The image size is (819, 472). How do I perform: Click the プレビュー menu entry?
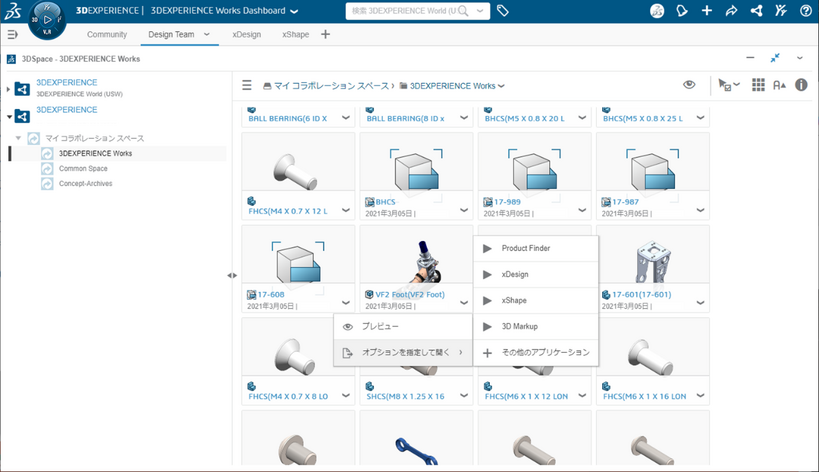[379, 327]
